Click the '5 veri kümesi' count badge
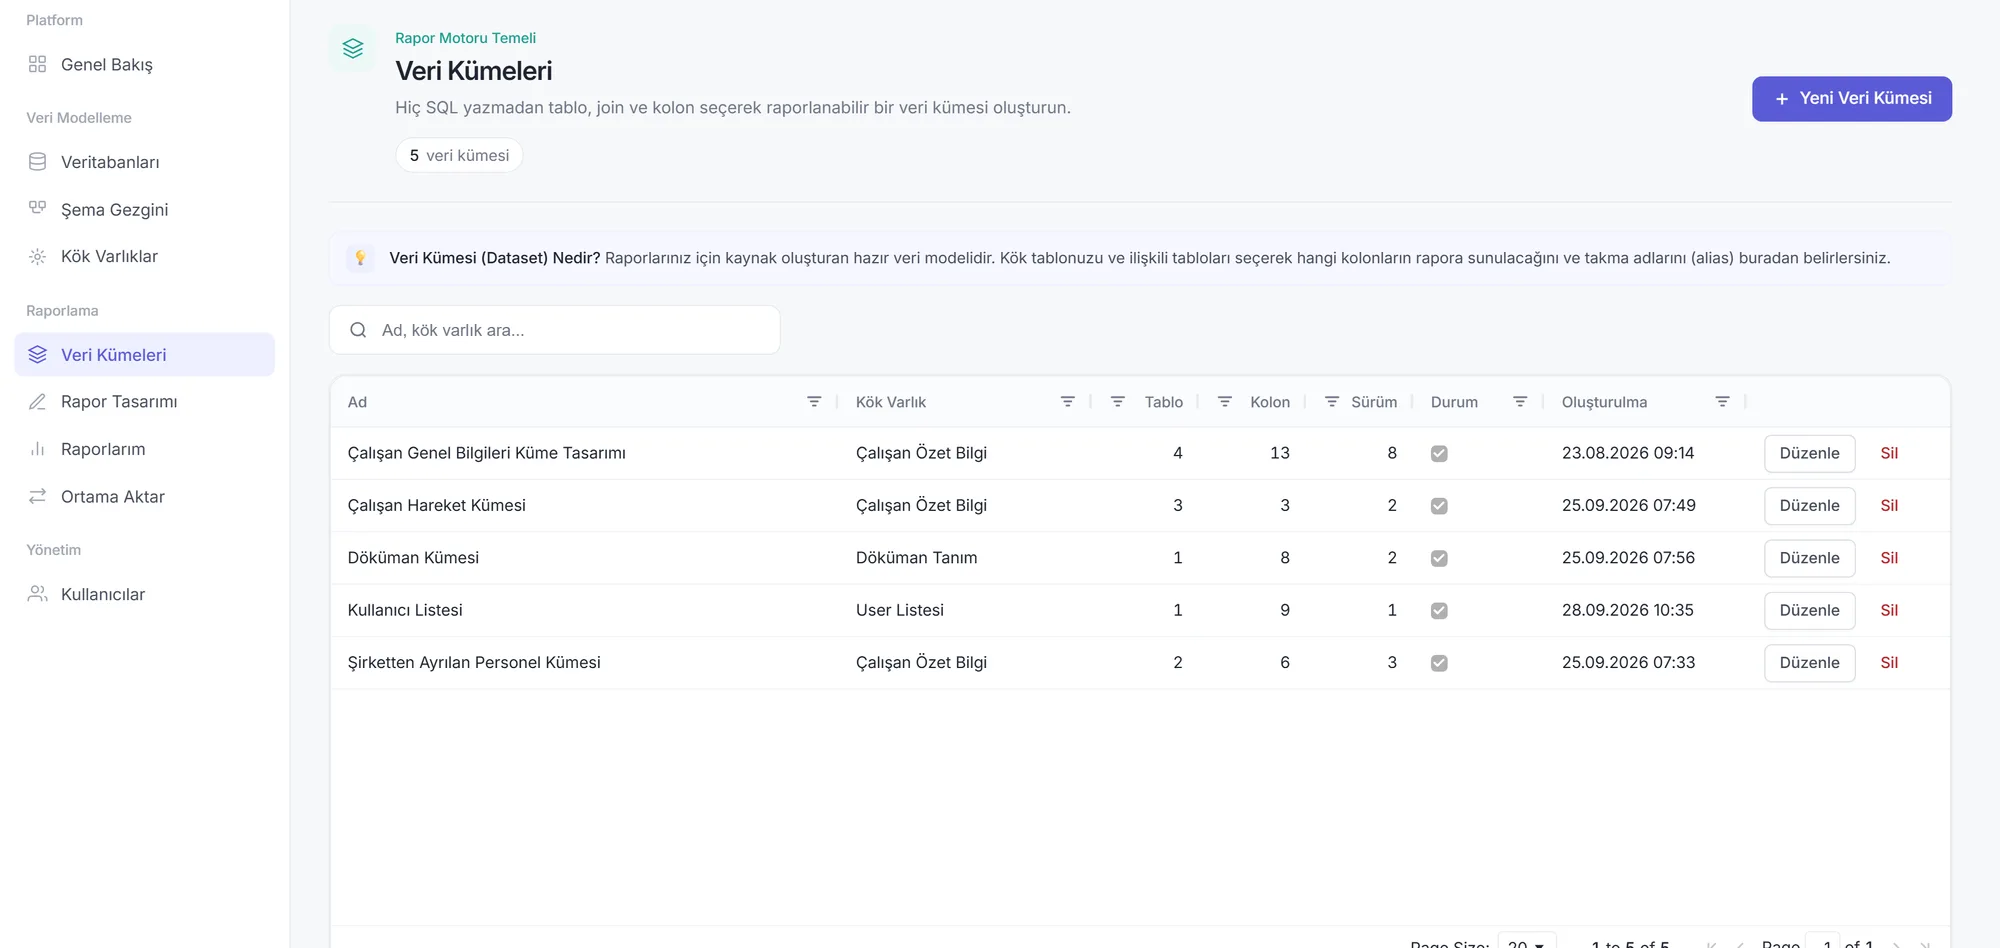Image resolution: width=2000 pixels, height=948 pixels. [x=459, y=155]
